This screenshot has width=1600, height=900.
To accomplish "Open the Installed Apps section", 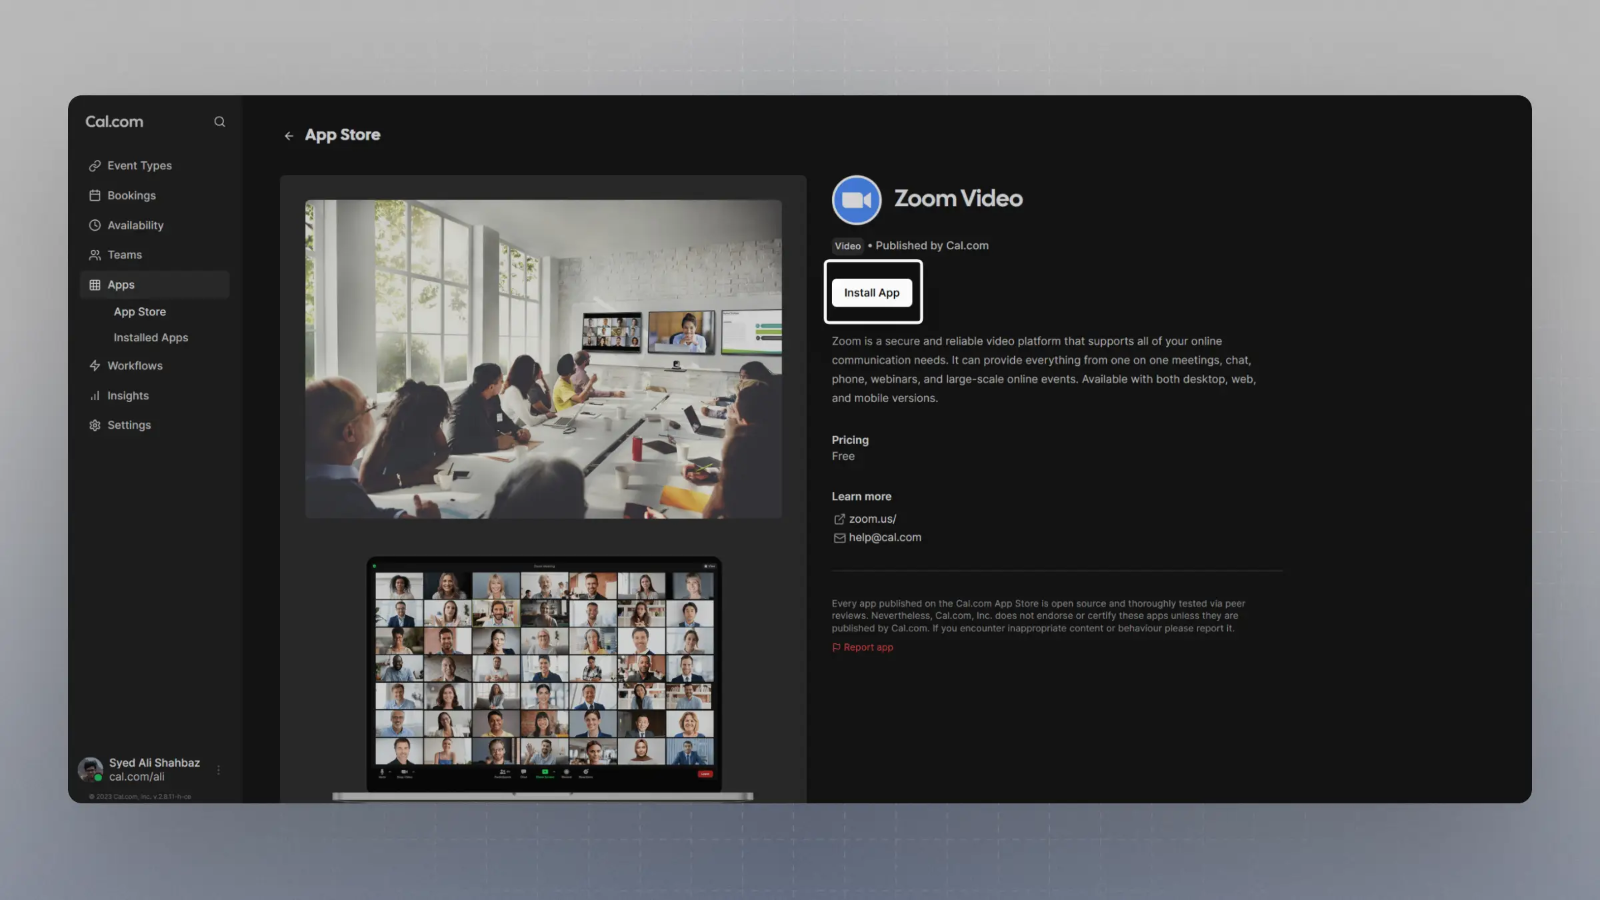I will click(x=150, y=337).
